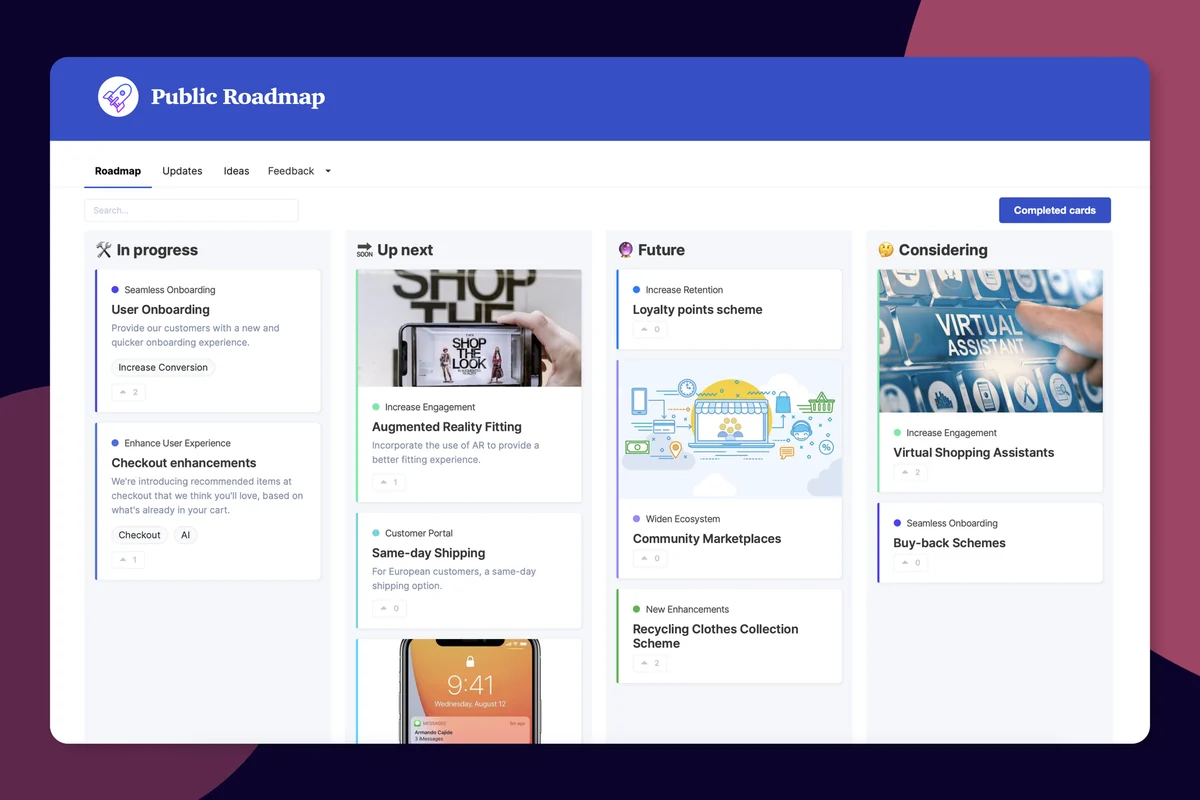The height and width of the screenshot is (800, 1200).
Task: Click the Checkout tag on Checkout enhancements
Action: (x=140, y=535)
